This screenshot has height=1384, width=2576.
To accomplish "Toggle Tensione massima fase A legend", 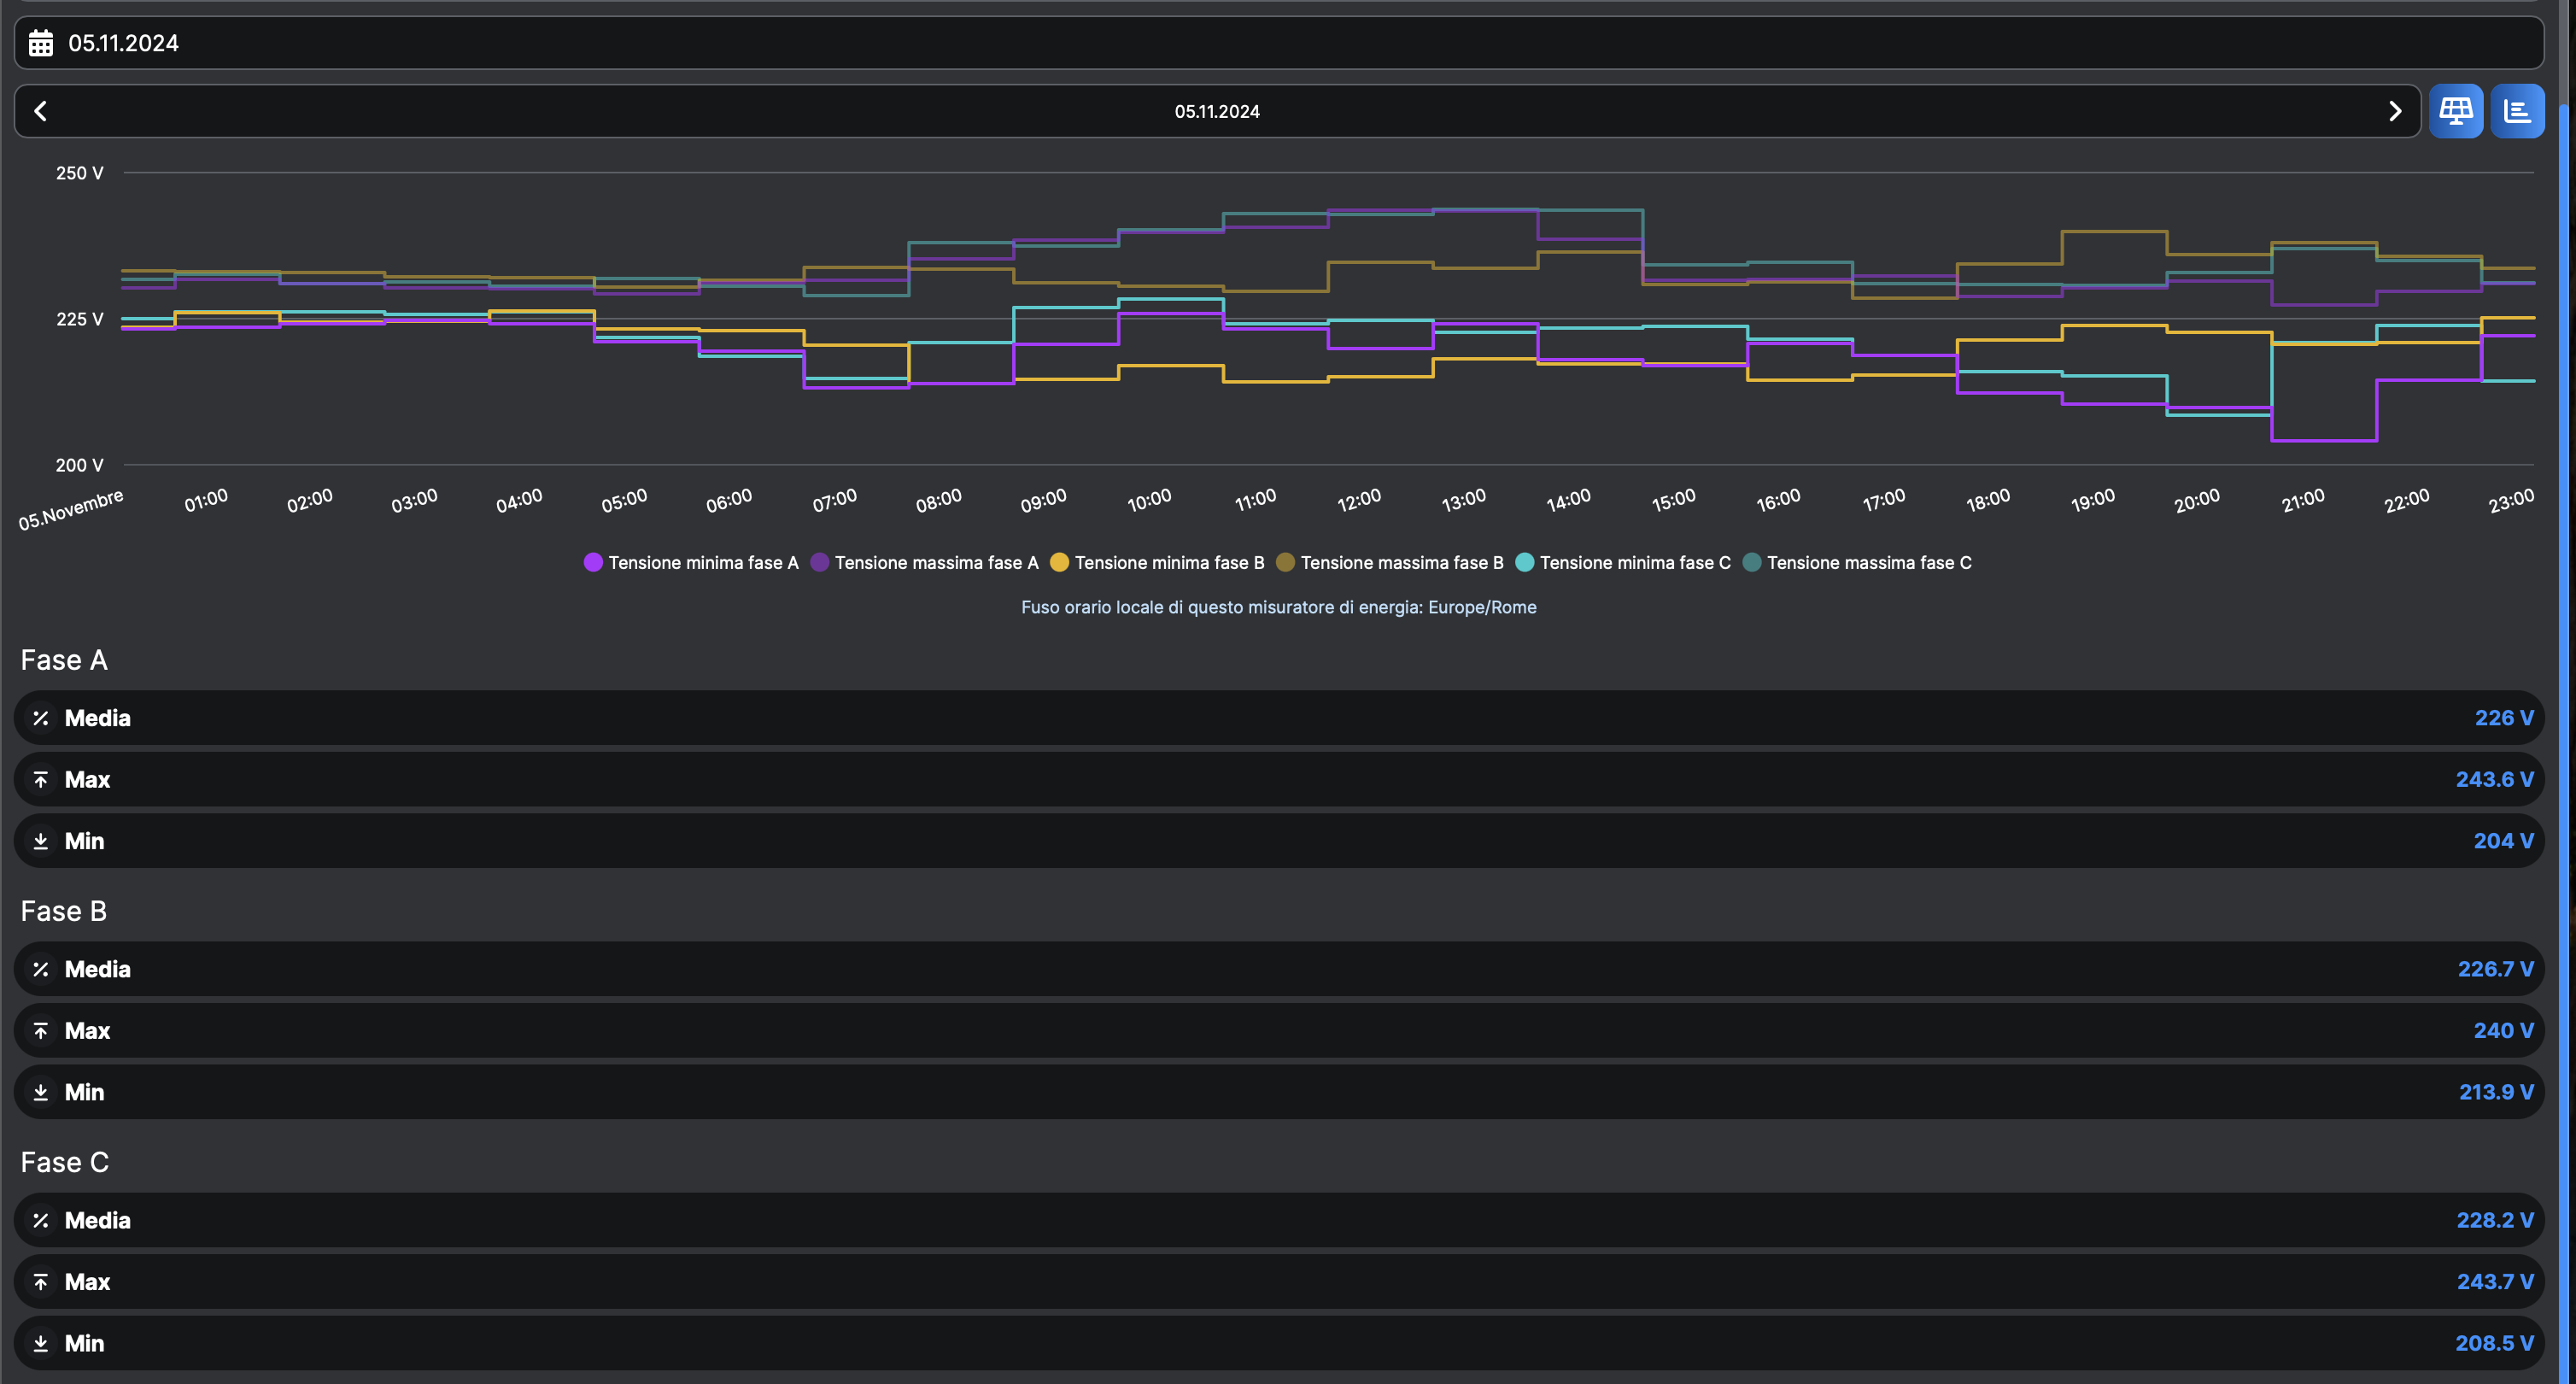I will (x=925, y=563).
